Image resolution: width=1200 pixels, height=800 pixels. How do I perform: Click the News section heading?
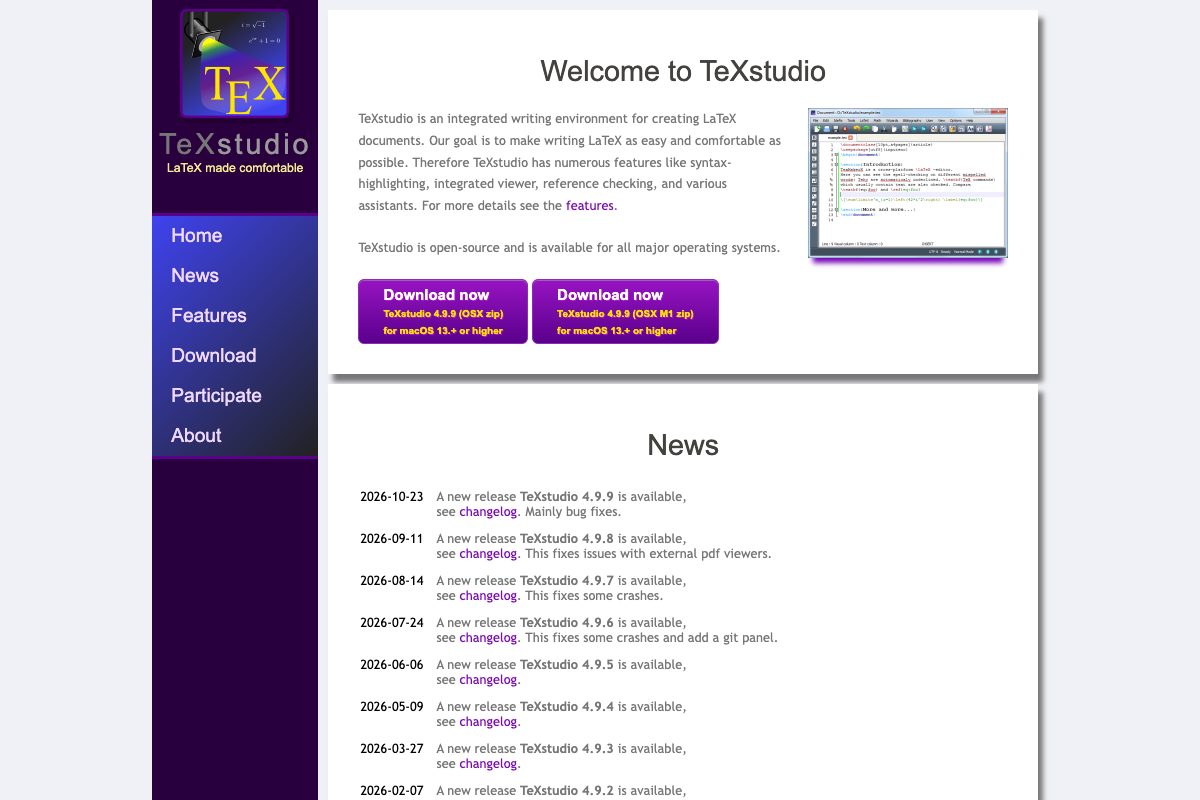[x=683, y=445]
